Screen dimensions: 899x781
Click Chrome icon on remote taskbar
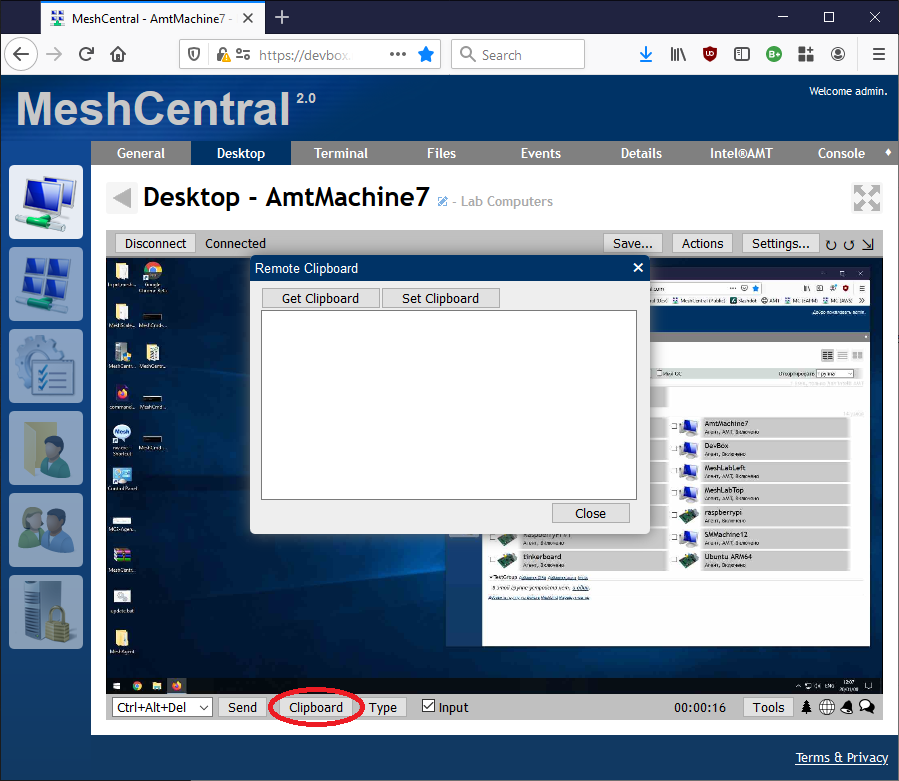137,685
